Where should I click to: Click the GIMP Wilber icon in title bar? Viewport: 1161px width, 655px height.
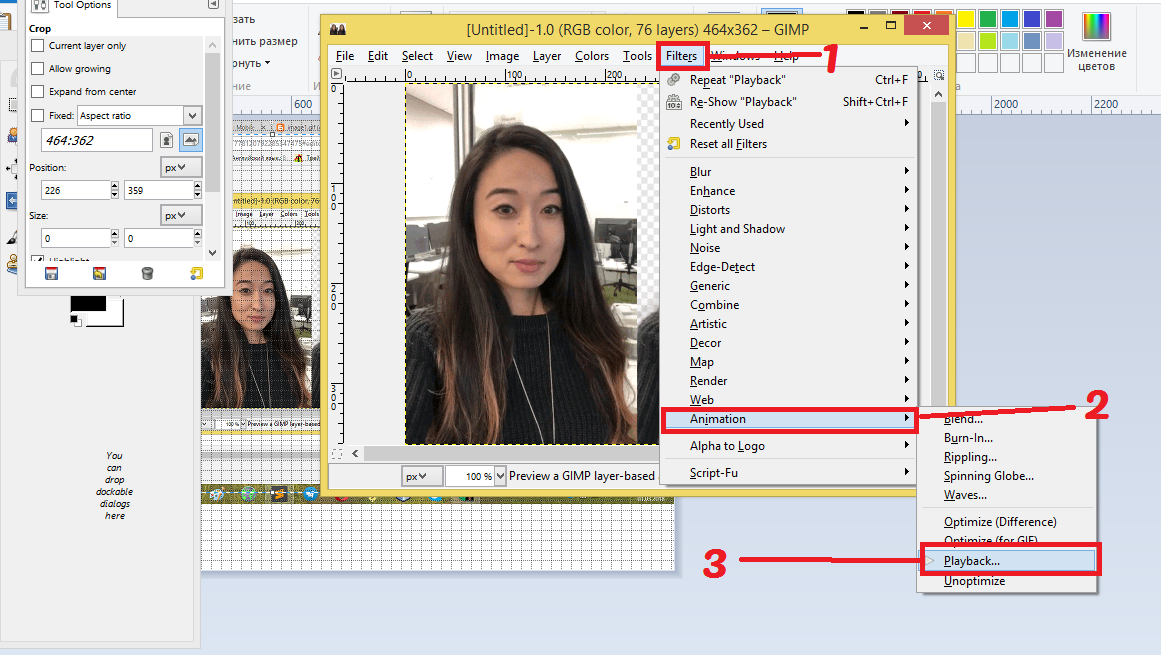tap(338, 30)
